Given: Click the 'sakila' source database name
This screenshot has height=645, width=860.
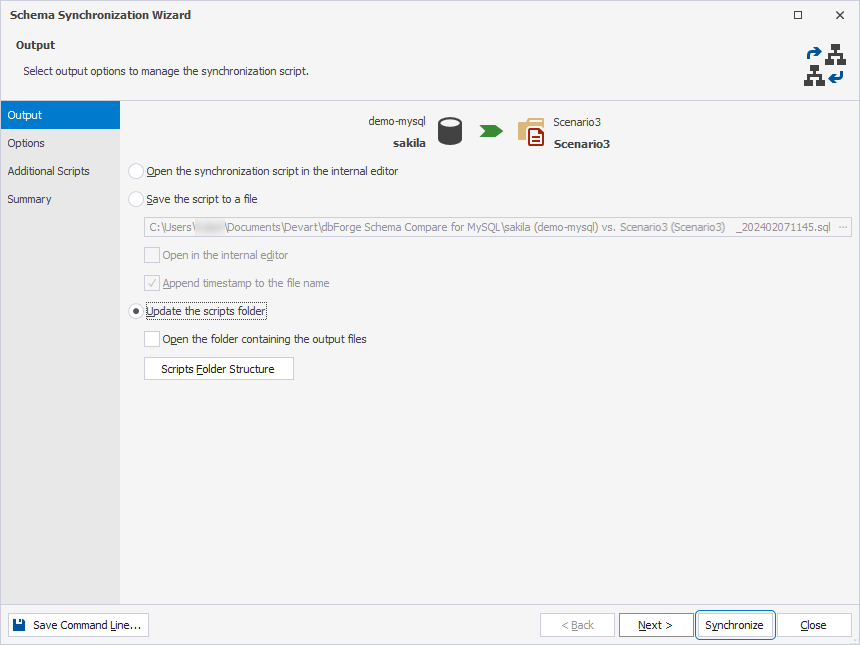Looking at the screenshot, I should click(409, 143).
